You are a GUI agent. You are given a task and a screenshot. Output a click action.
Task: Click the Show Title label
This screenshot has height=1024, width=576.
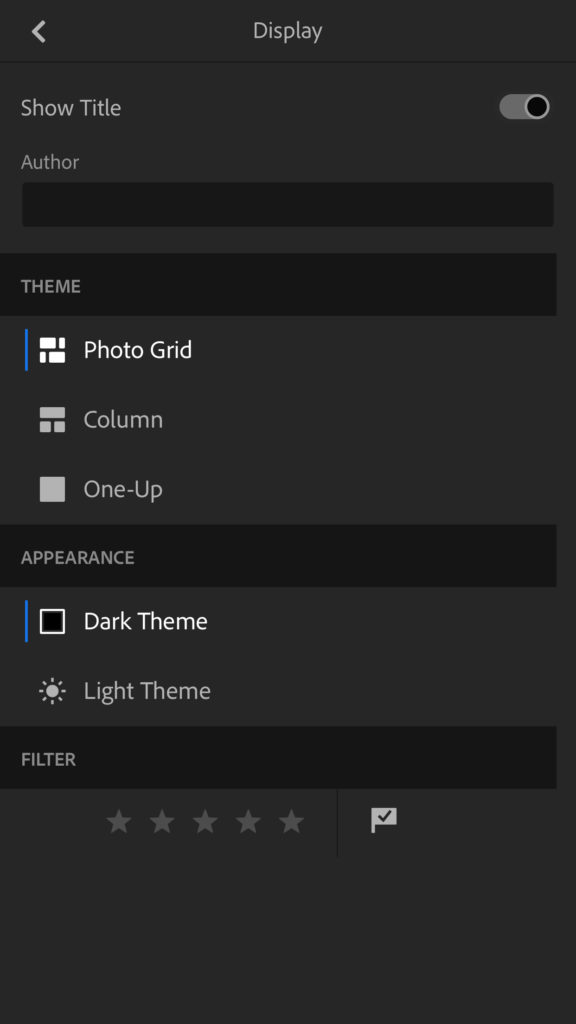[71, 108]
